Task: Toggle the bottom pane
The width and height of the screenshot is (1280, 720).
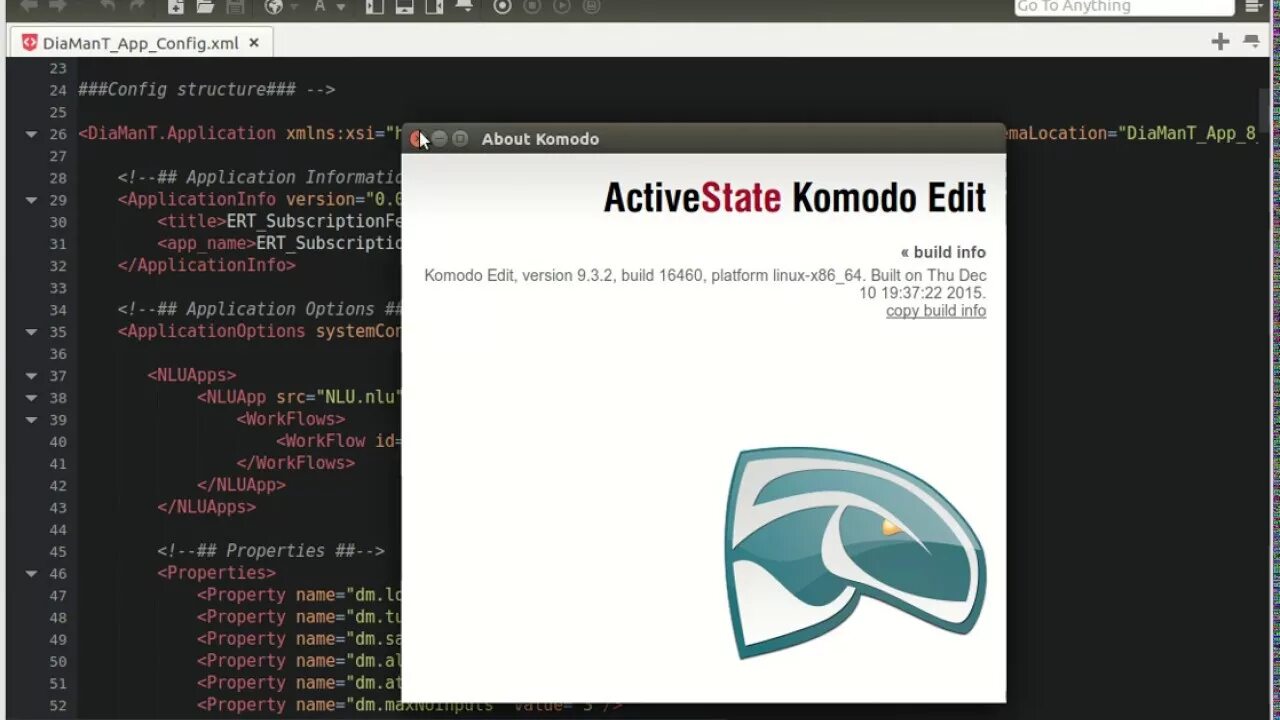Action: 404,6
